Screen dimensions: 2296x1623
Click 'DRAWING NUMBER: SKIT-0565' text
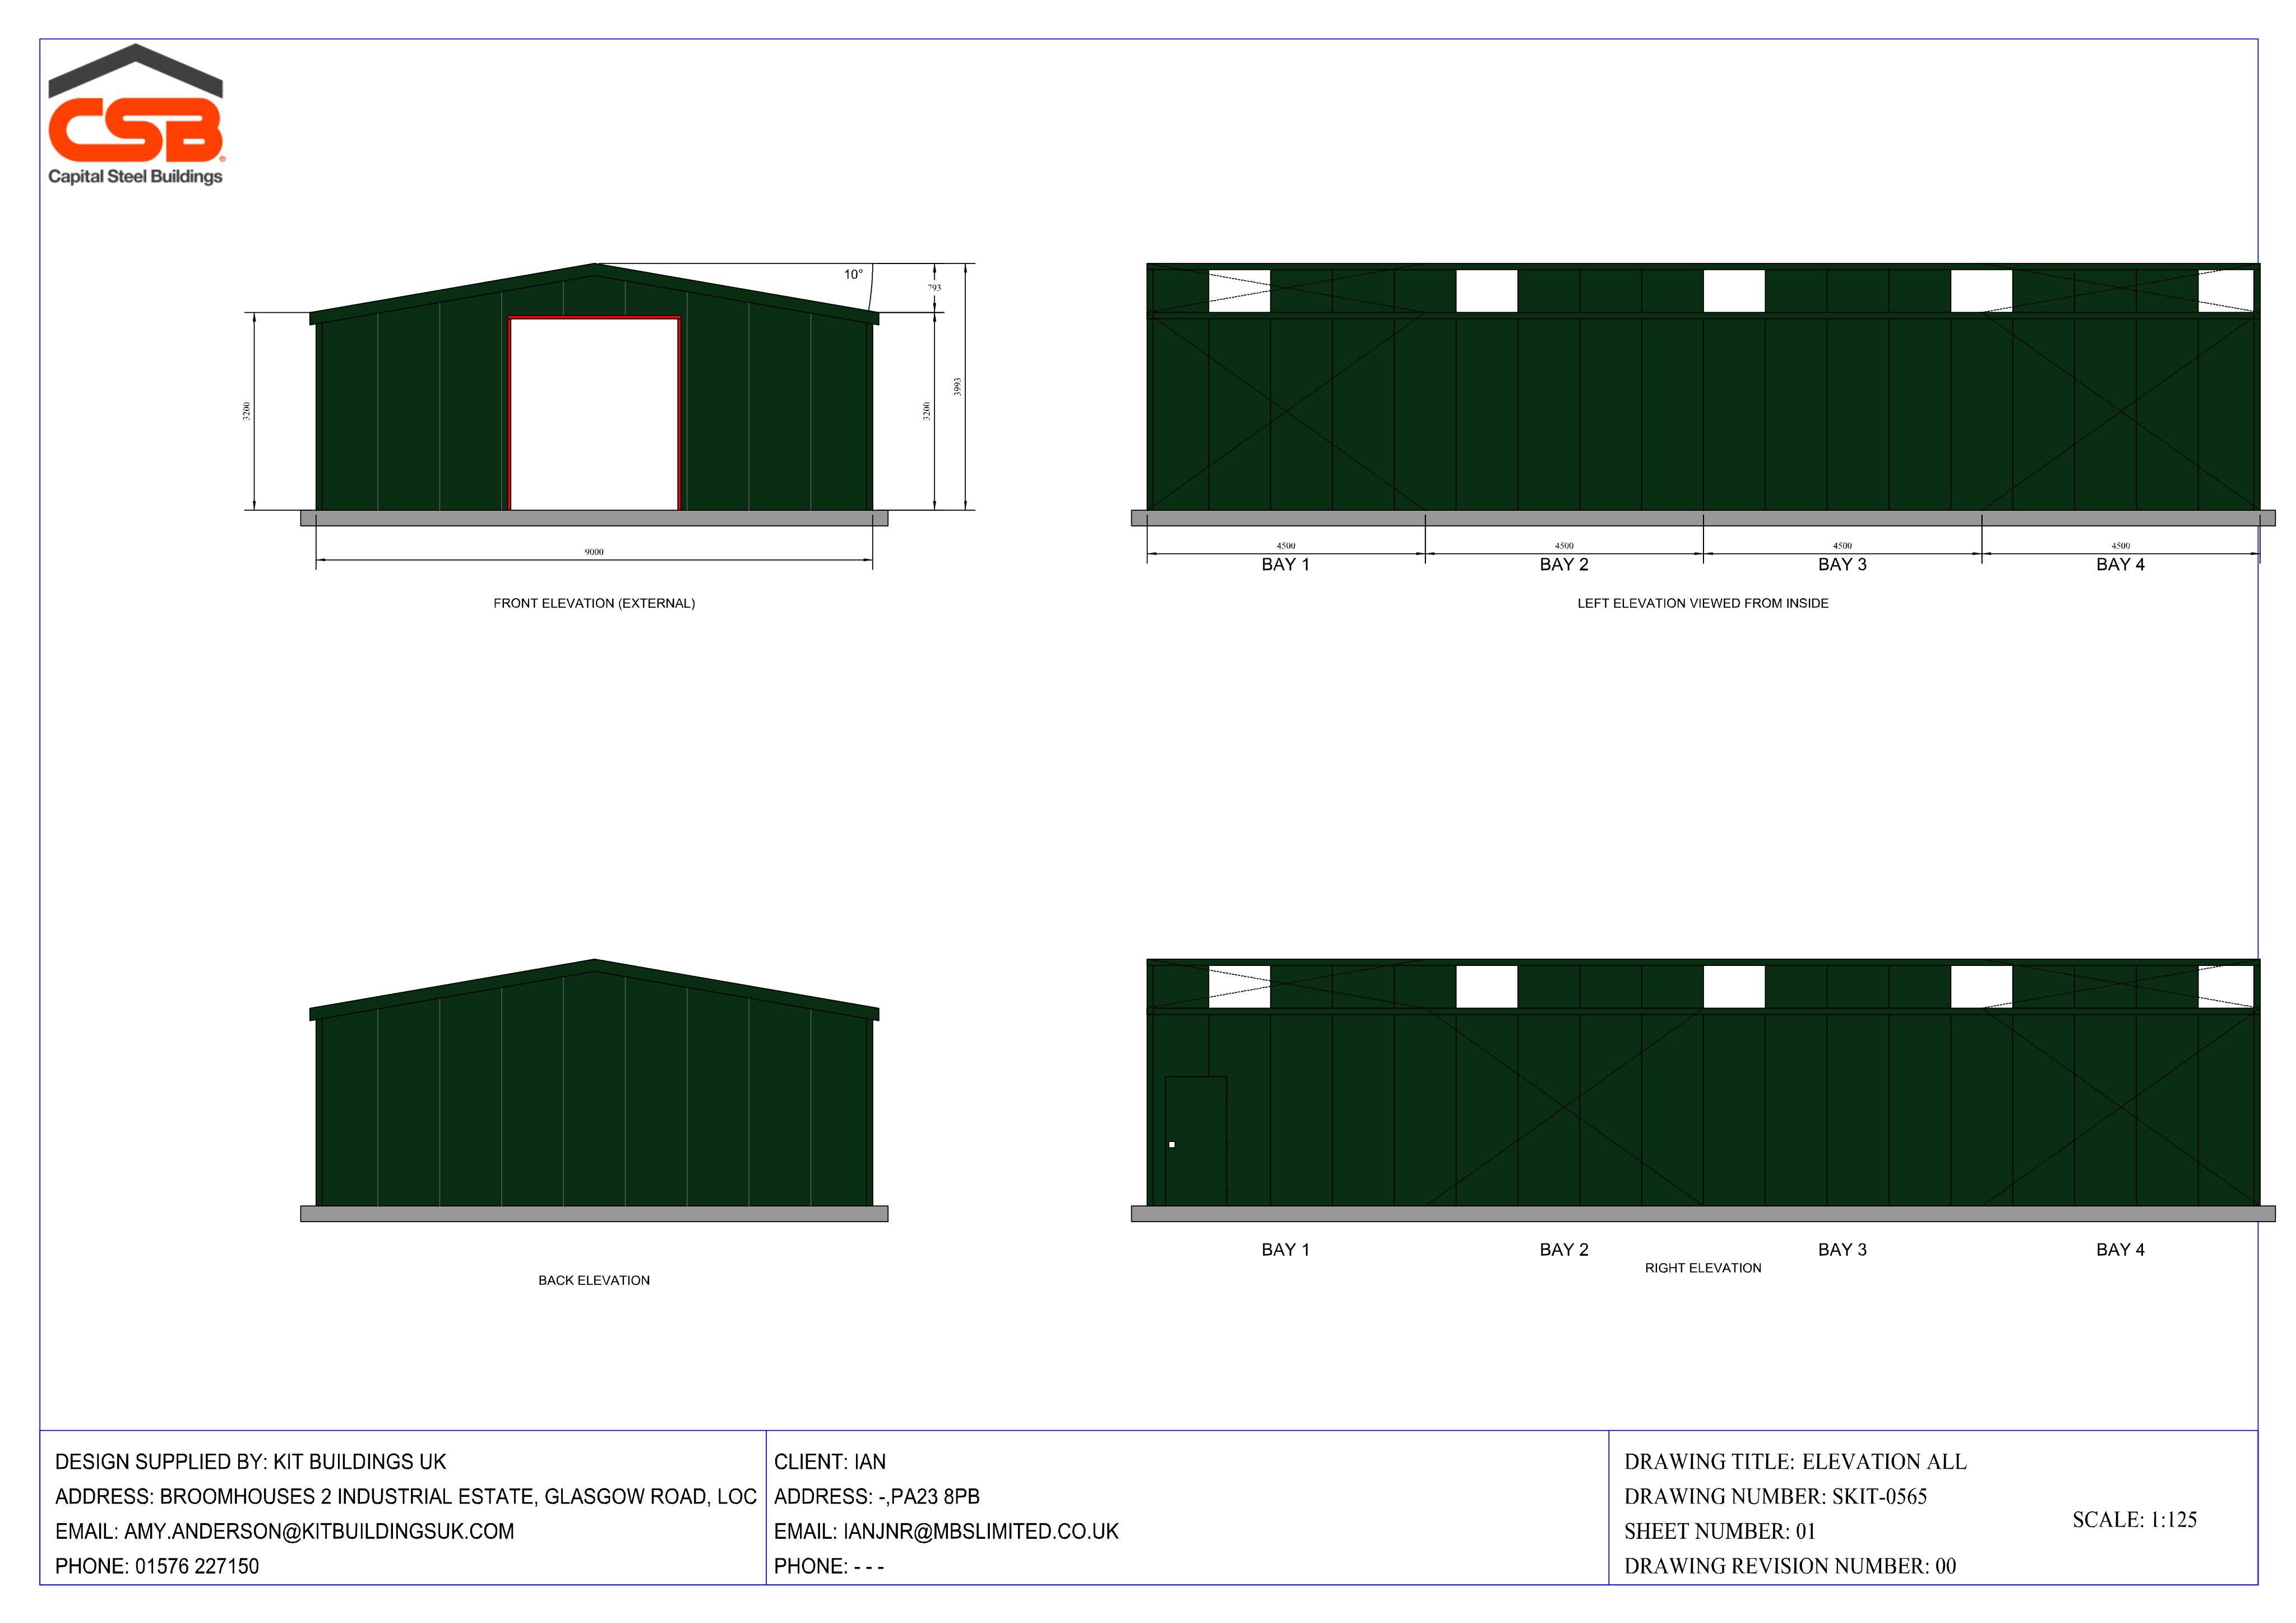[x=1775, y=1497]
